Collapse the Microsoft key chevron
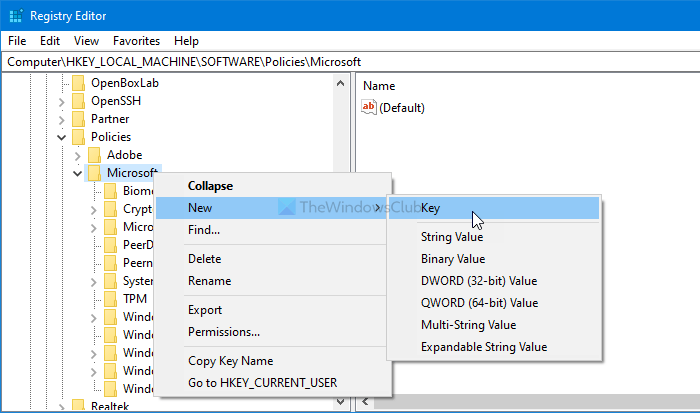Image resolution: width=700 pixels, height=413 pixels. (x=78, y=173)
